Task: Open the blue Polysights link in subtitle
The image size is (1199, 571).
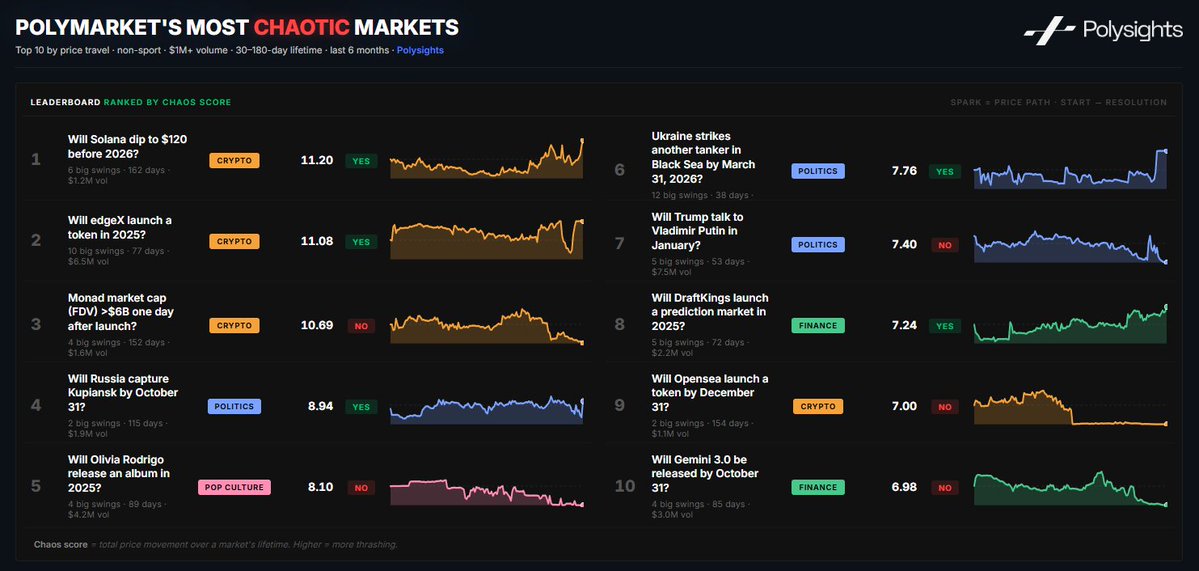Action: 420,50
